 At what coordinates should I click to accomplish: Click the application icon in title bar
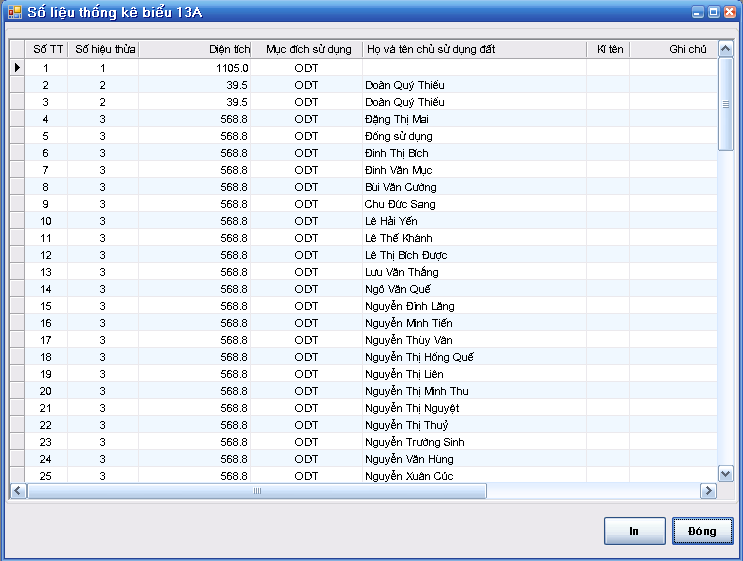click(14, 11)
